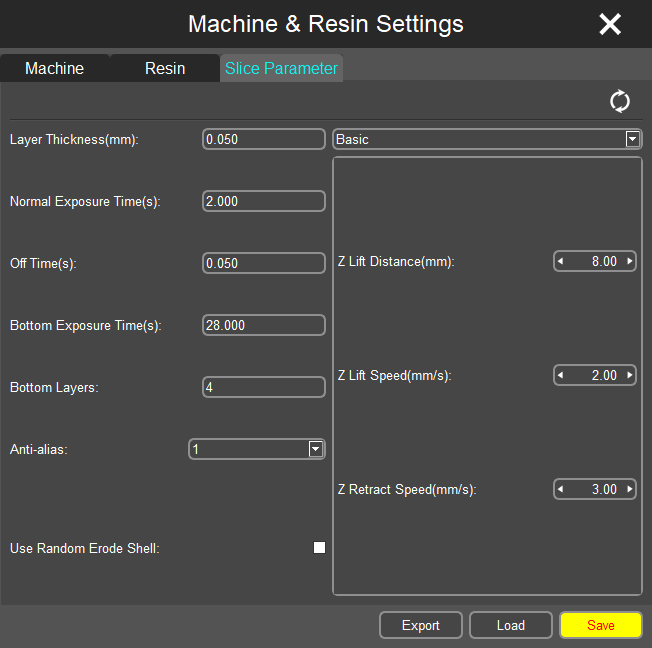Viewport: 652px width, 648px height.
Task: Click the Z Lift Speed value 2.00
Action: point(604,375)
